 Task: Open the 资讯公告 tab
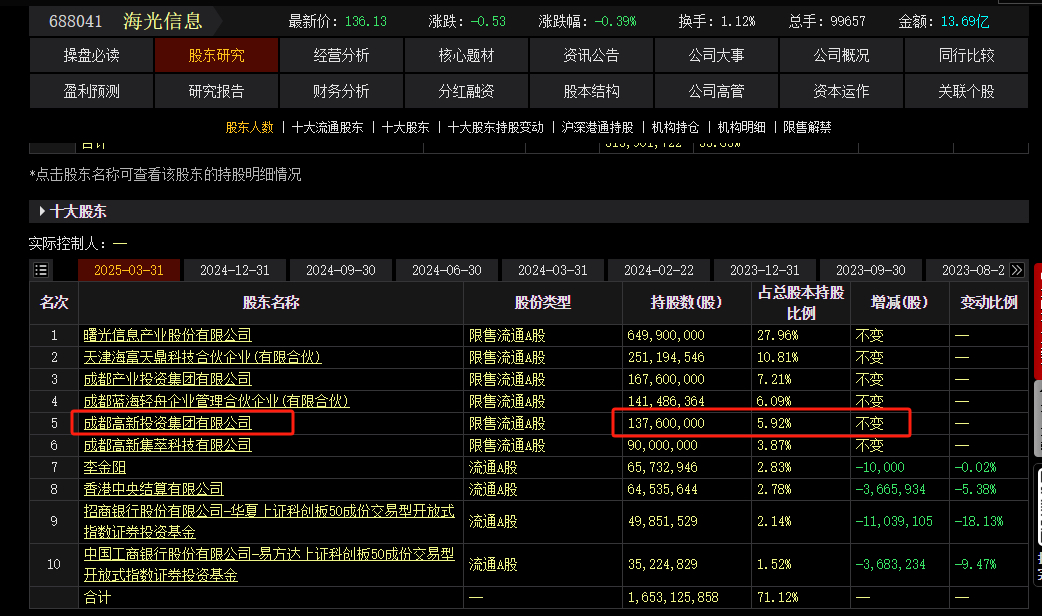591,55
